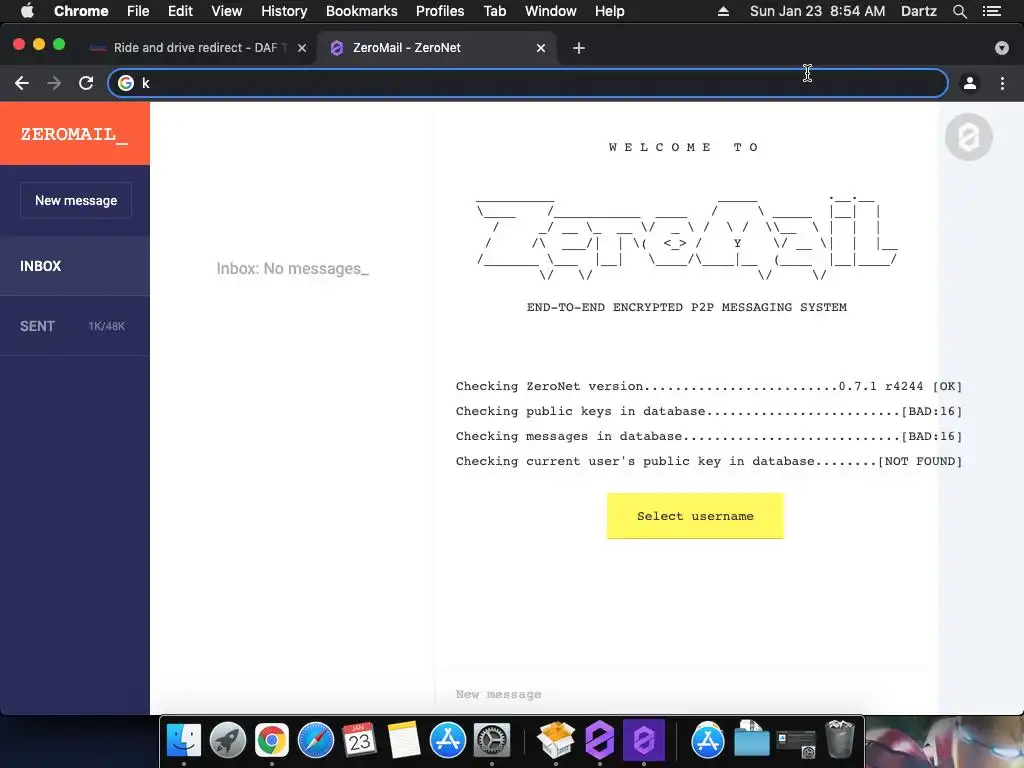Click the New message field at bottom
The width and height of the screenshot is (1024, 768).
(x=686, y=694)
